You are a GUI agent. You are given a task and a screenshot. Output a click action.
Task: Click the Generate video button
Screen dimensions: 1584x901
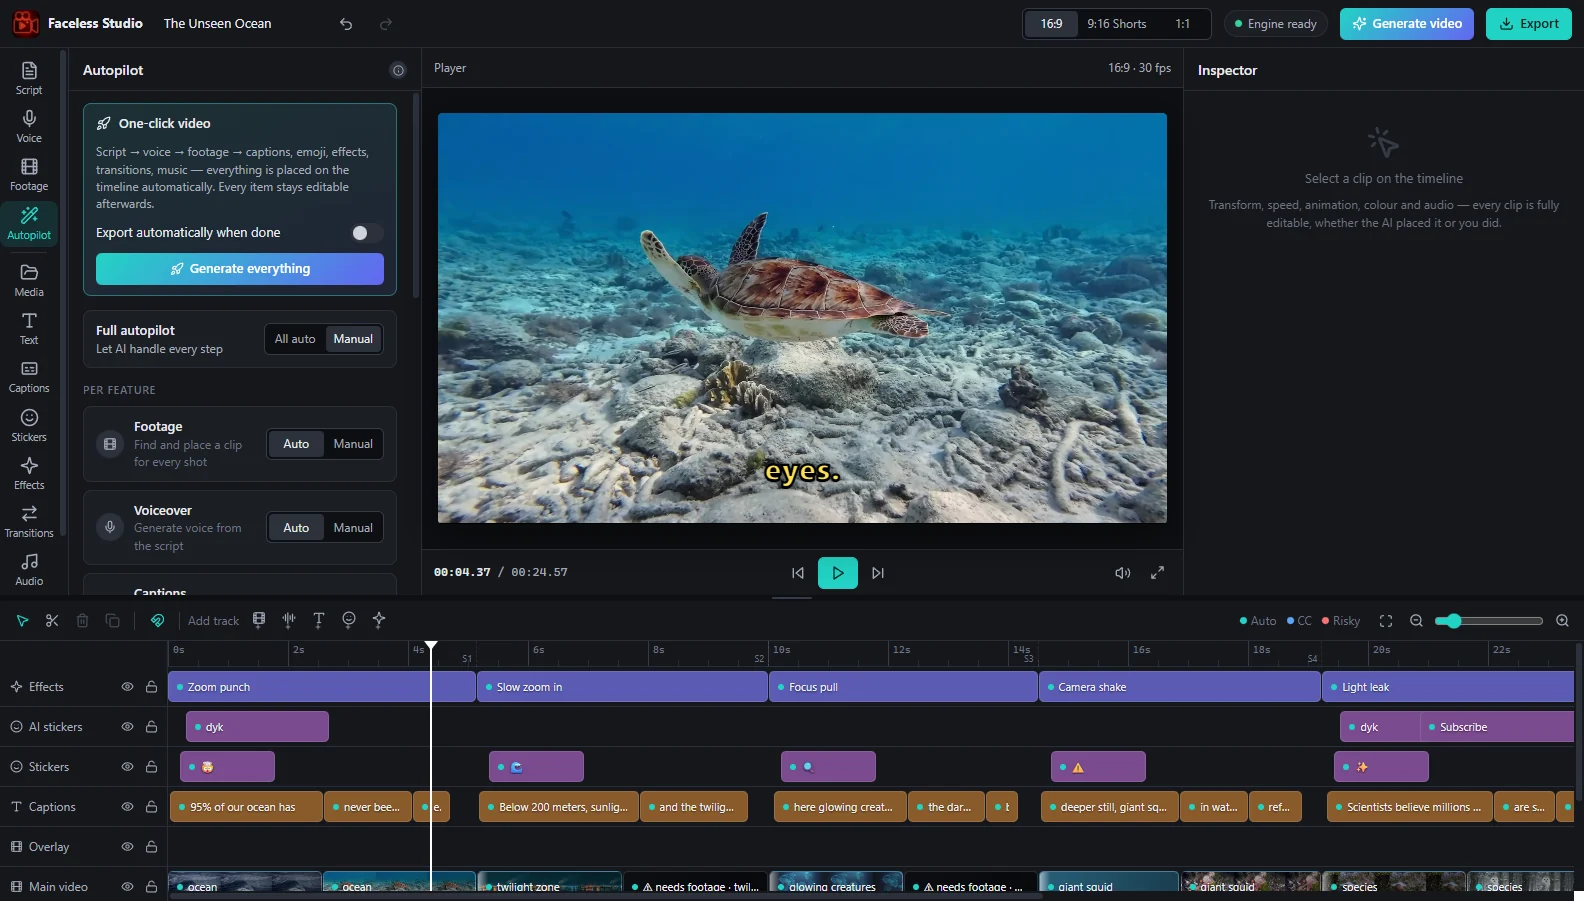pos(1407,24)
